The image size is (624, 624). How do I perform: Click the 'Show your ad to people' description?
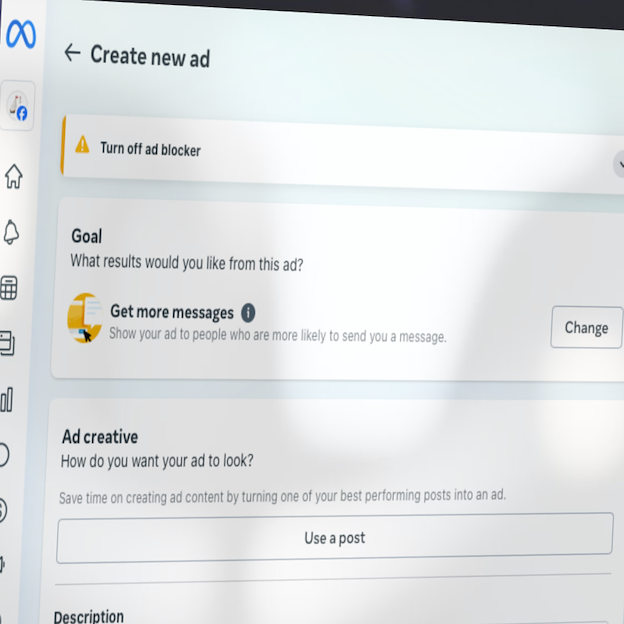coord(278,335)
